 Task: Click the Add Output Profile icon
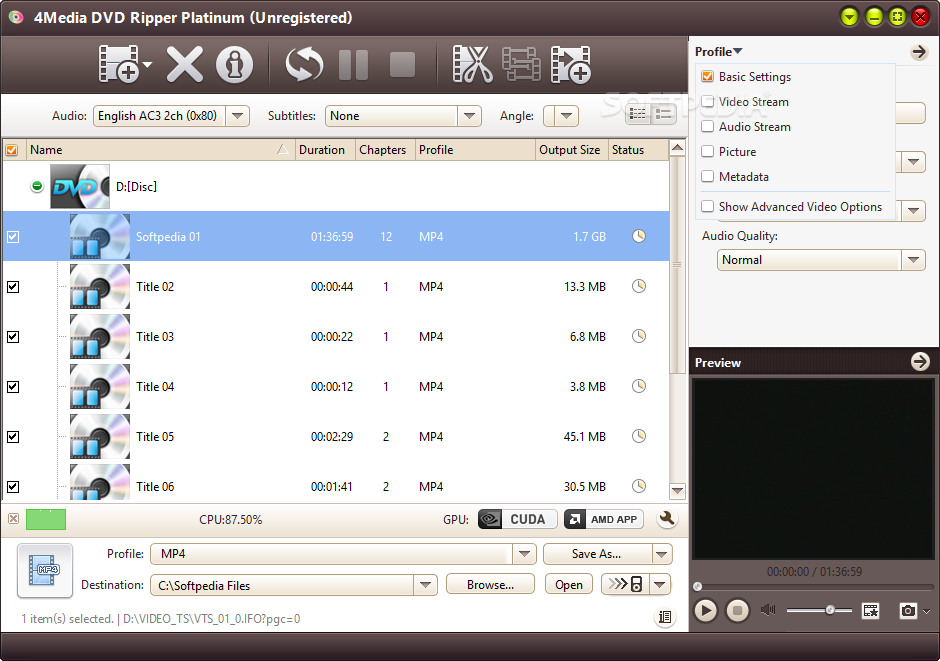[571, 64]
